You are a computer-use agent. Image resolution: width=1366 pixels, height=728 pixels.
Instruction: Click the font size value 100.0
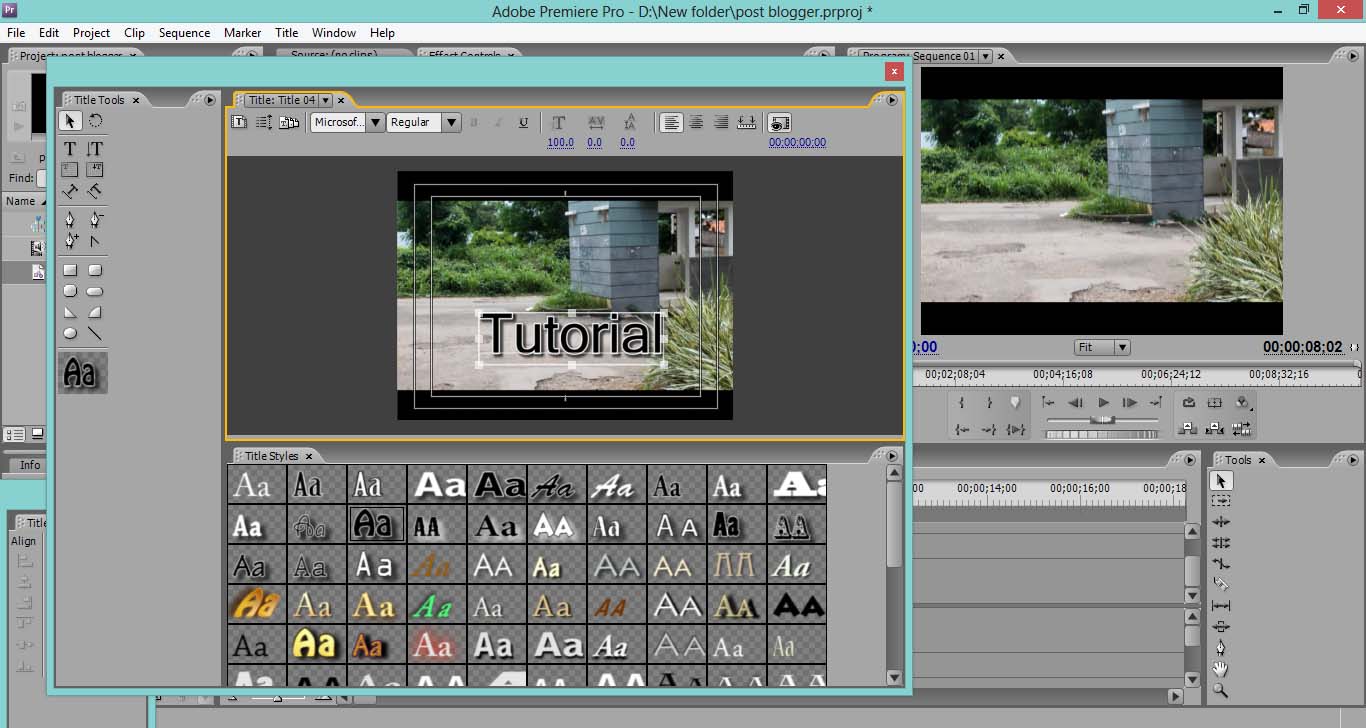pyautogui.click(x=560, y=142)
